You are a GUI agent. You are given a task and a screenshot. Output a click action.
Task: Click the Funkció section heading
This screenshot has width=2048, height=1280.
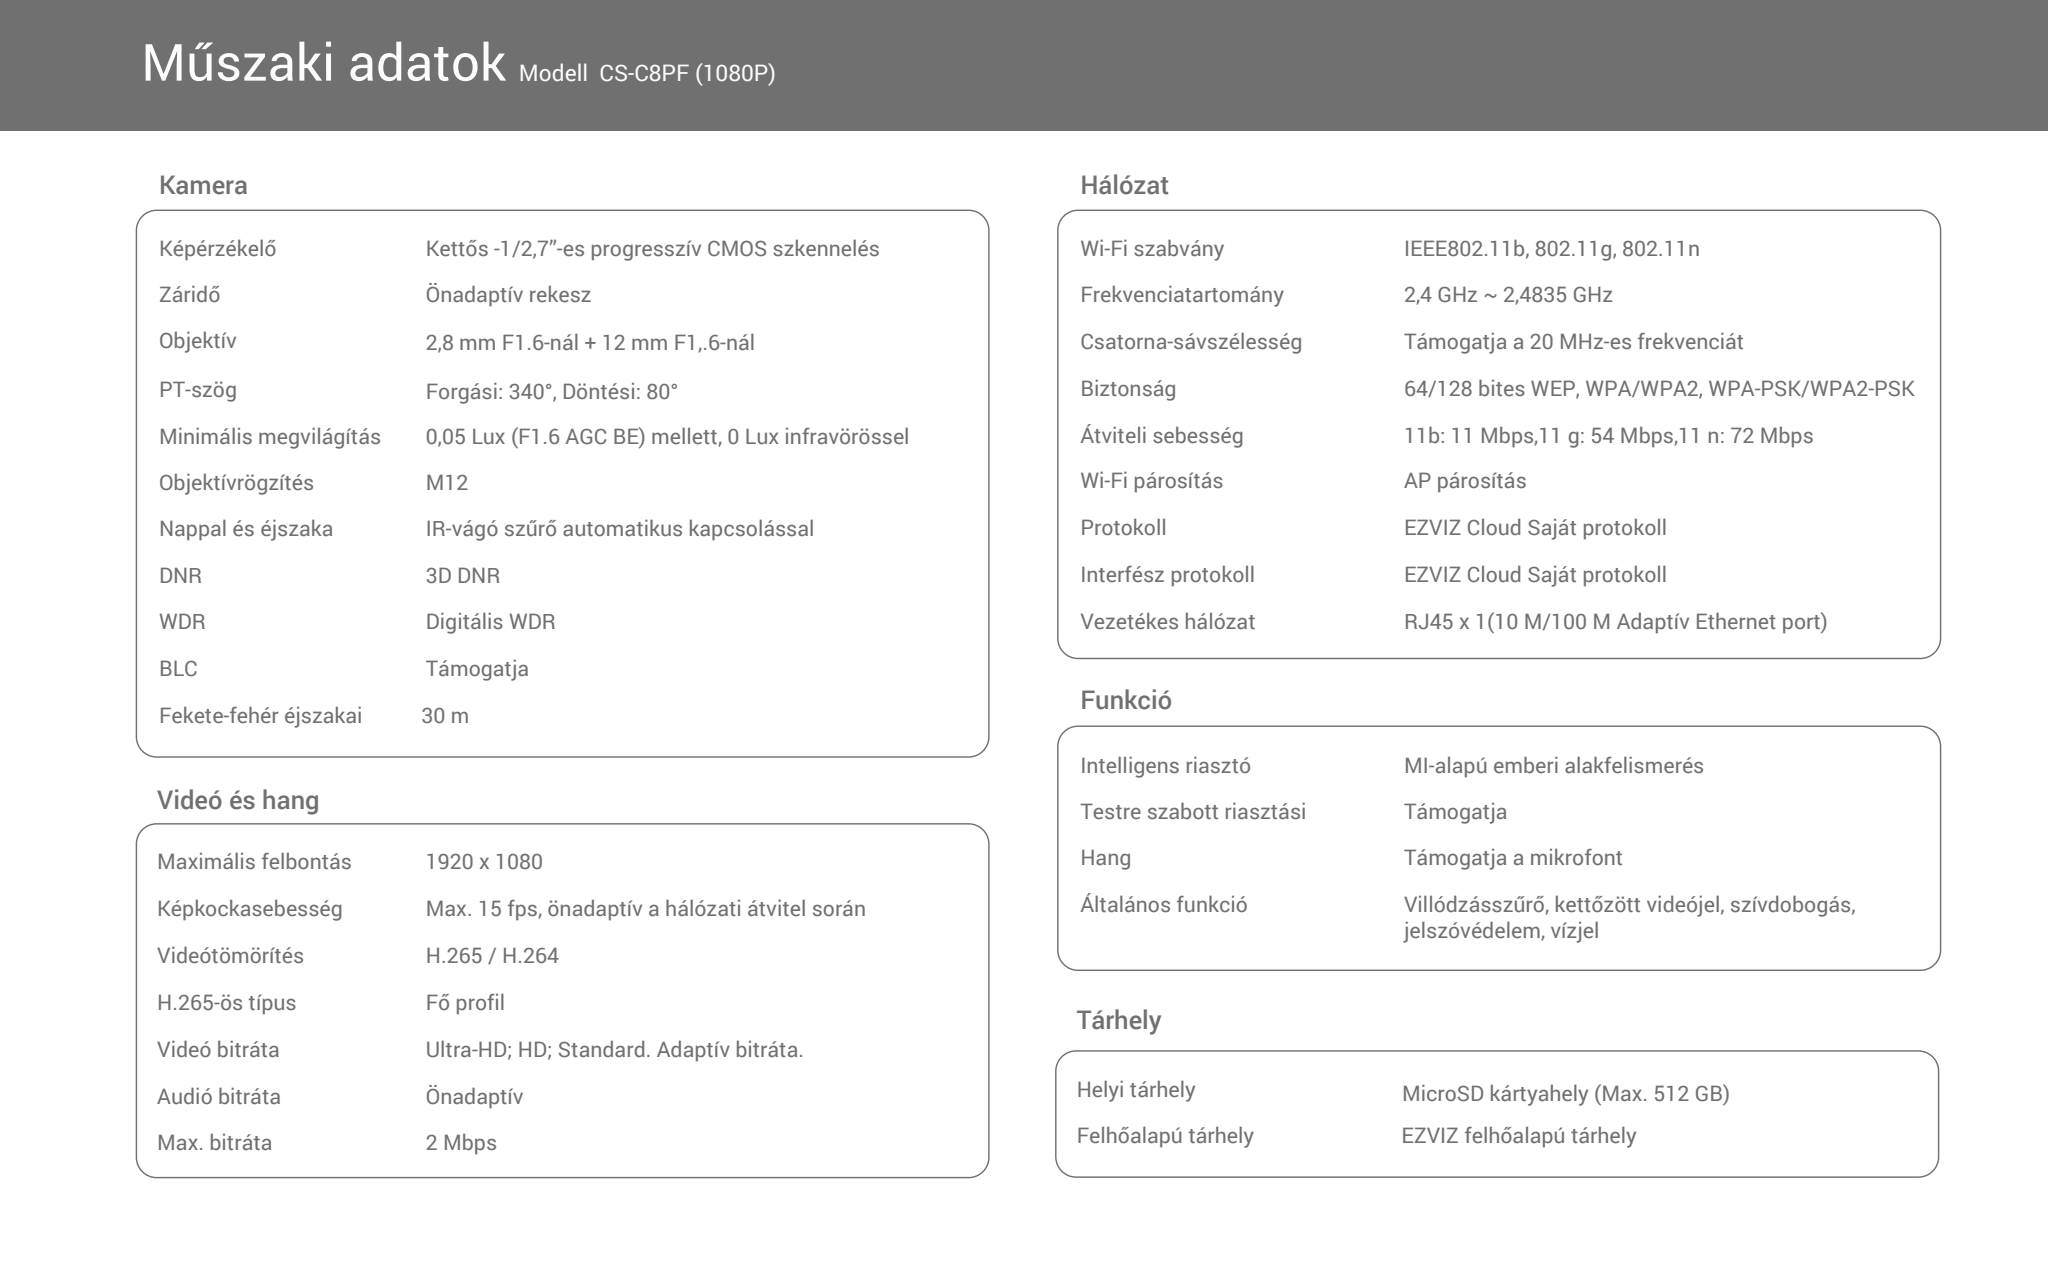1126,700
